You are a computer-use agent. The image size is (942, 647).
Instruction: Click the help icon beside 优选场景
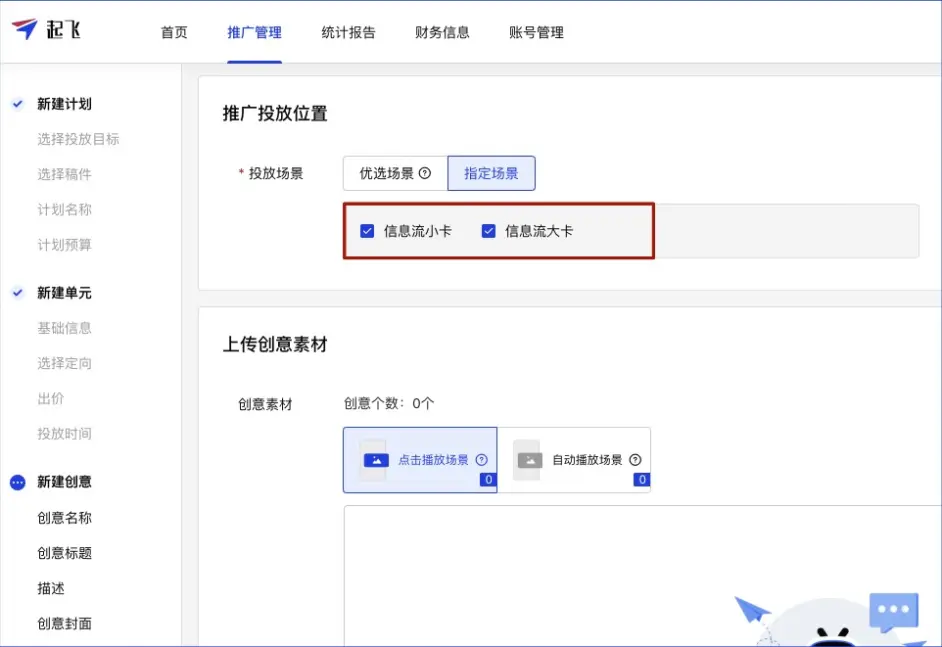click(x=425, y=173)
